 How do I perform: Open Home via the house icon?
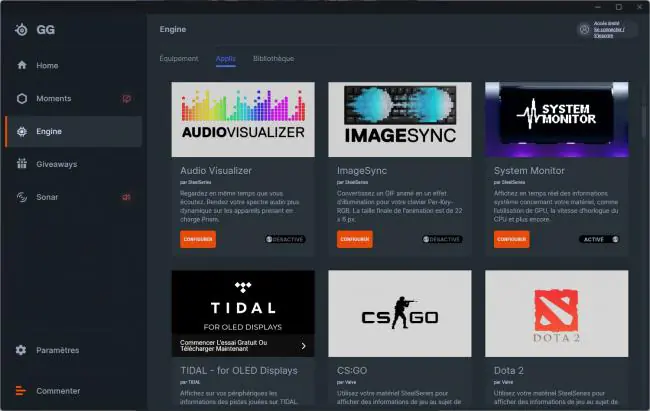(22, 65)
